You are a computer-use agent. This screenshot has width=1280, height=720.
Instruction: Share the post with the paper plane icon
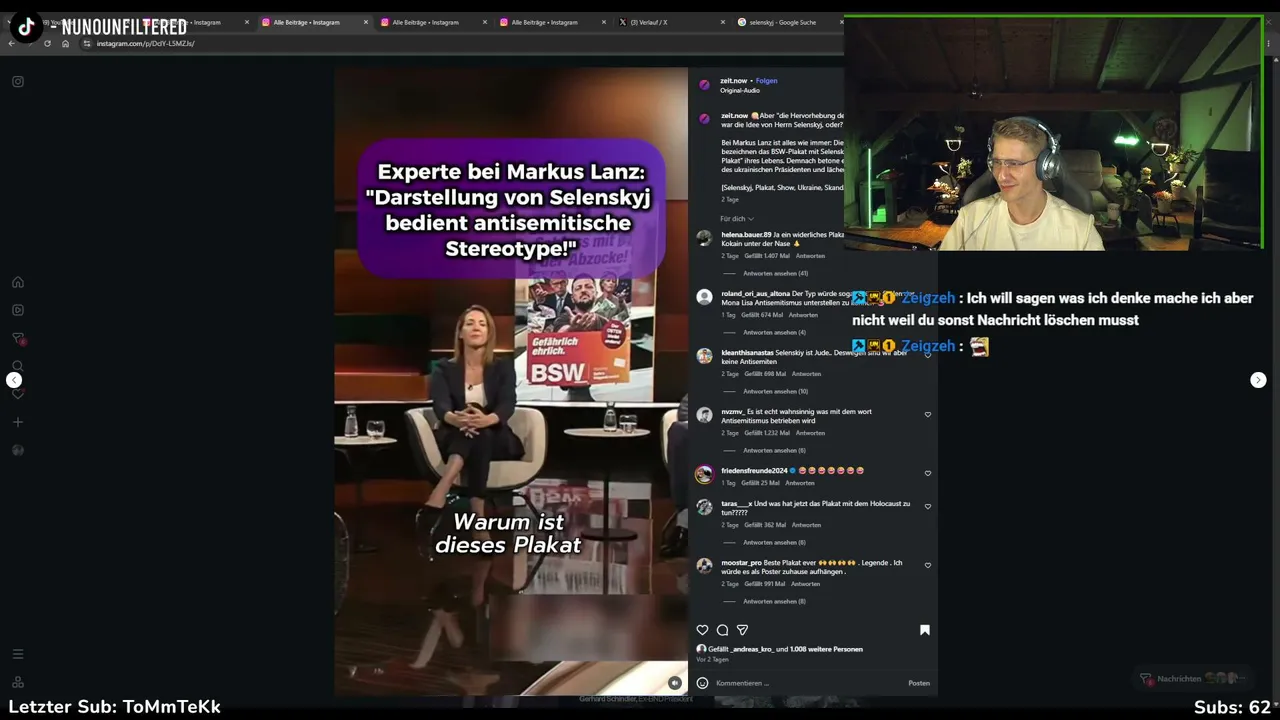[742, 630]
